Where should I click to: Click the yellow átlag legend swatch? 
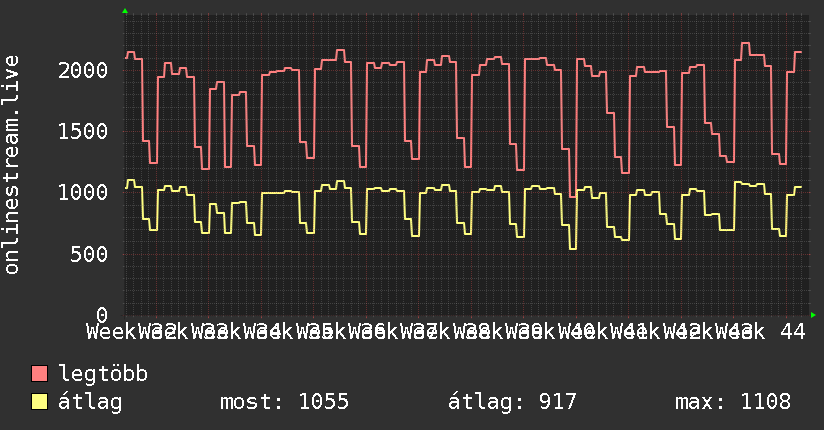39,402
